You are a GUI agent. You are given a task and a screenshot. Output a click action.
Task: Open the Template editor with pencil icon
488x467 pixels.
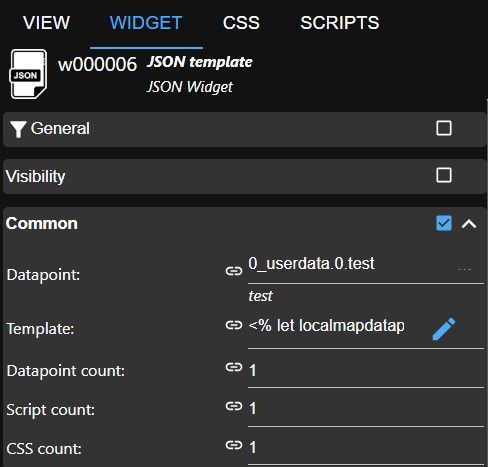(444, 329)
